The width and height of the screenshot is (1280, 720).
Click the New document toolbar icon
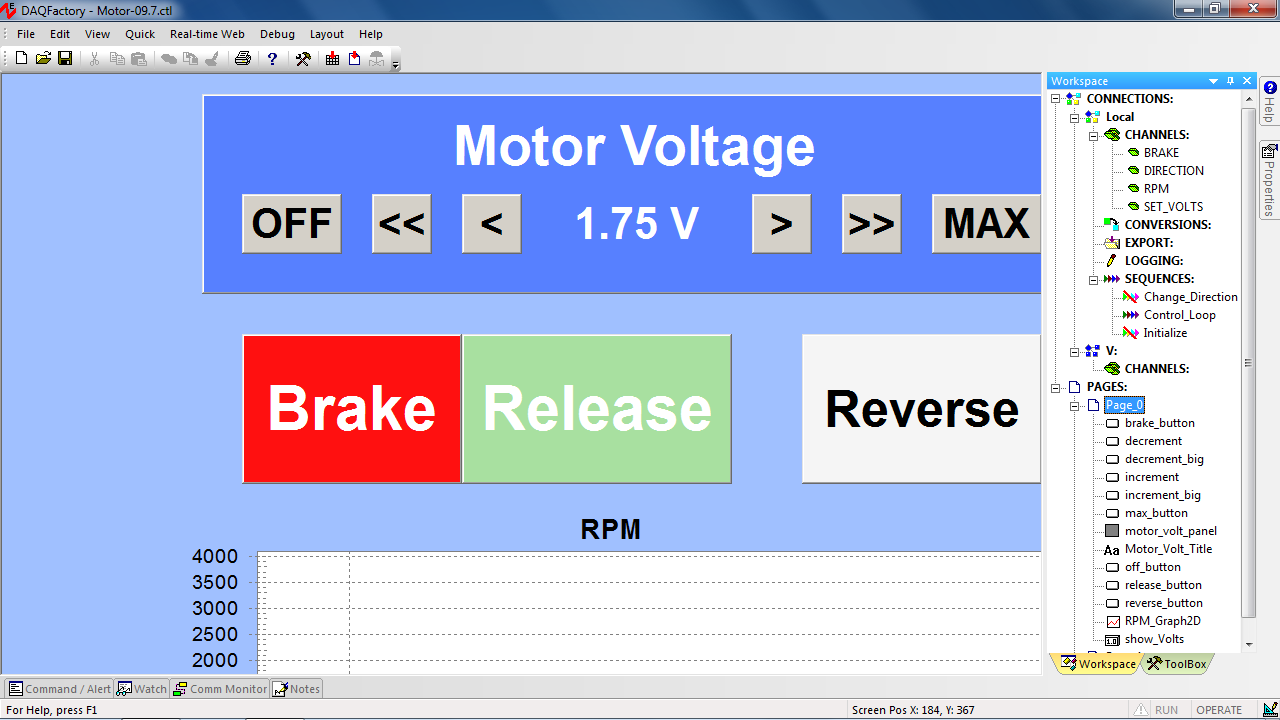(x=22, y=59)
